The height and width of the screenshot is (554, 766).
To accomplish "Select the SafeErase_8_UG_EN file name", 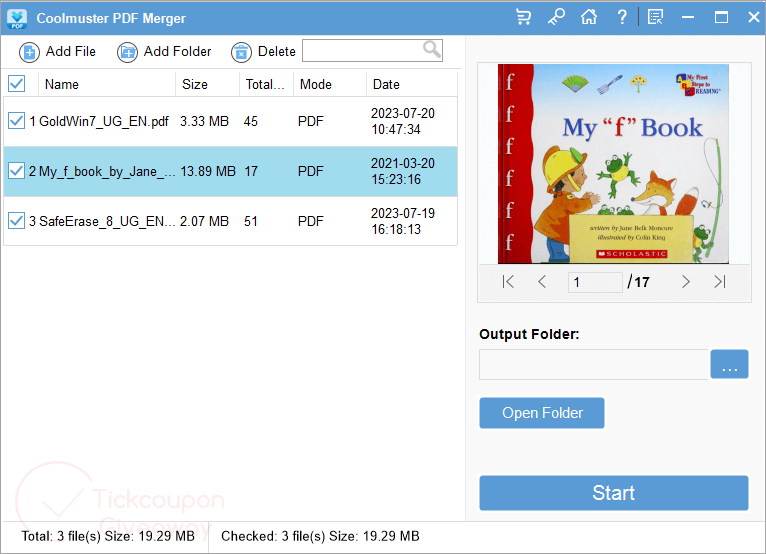I will pyautogui.click(x=106, y=221).
